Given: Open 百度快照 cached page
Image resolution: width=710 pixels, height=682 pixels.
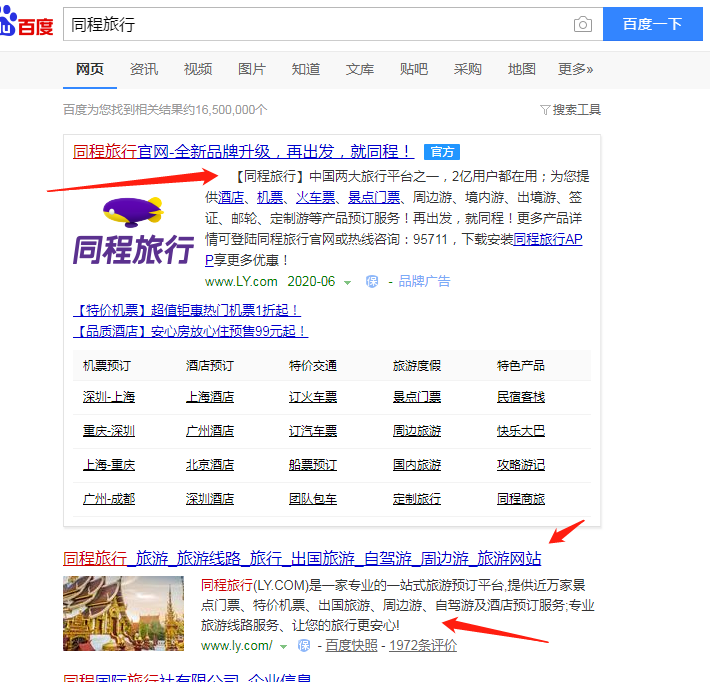Looking at the screenshot, I should click(x=351, y=645).
